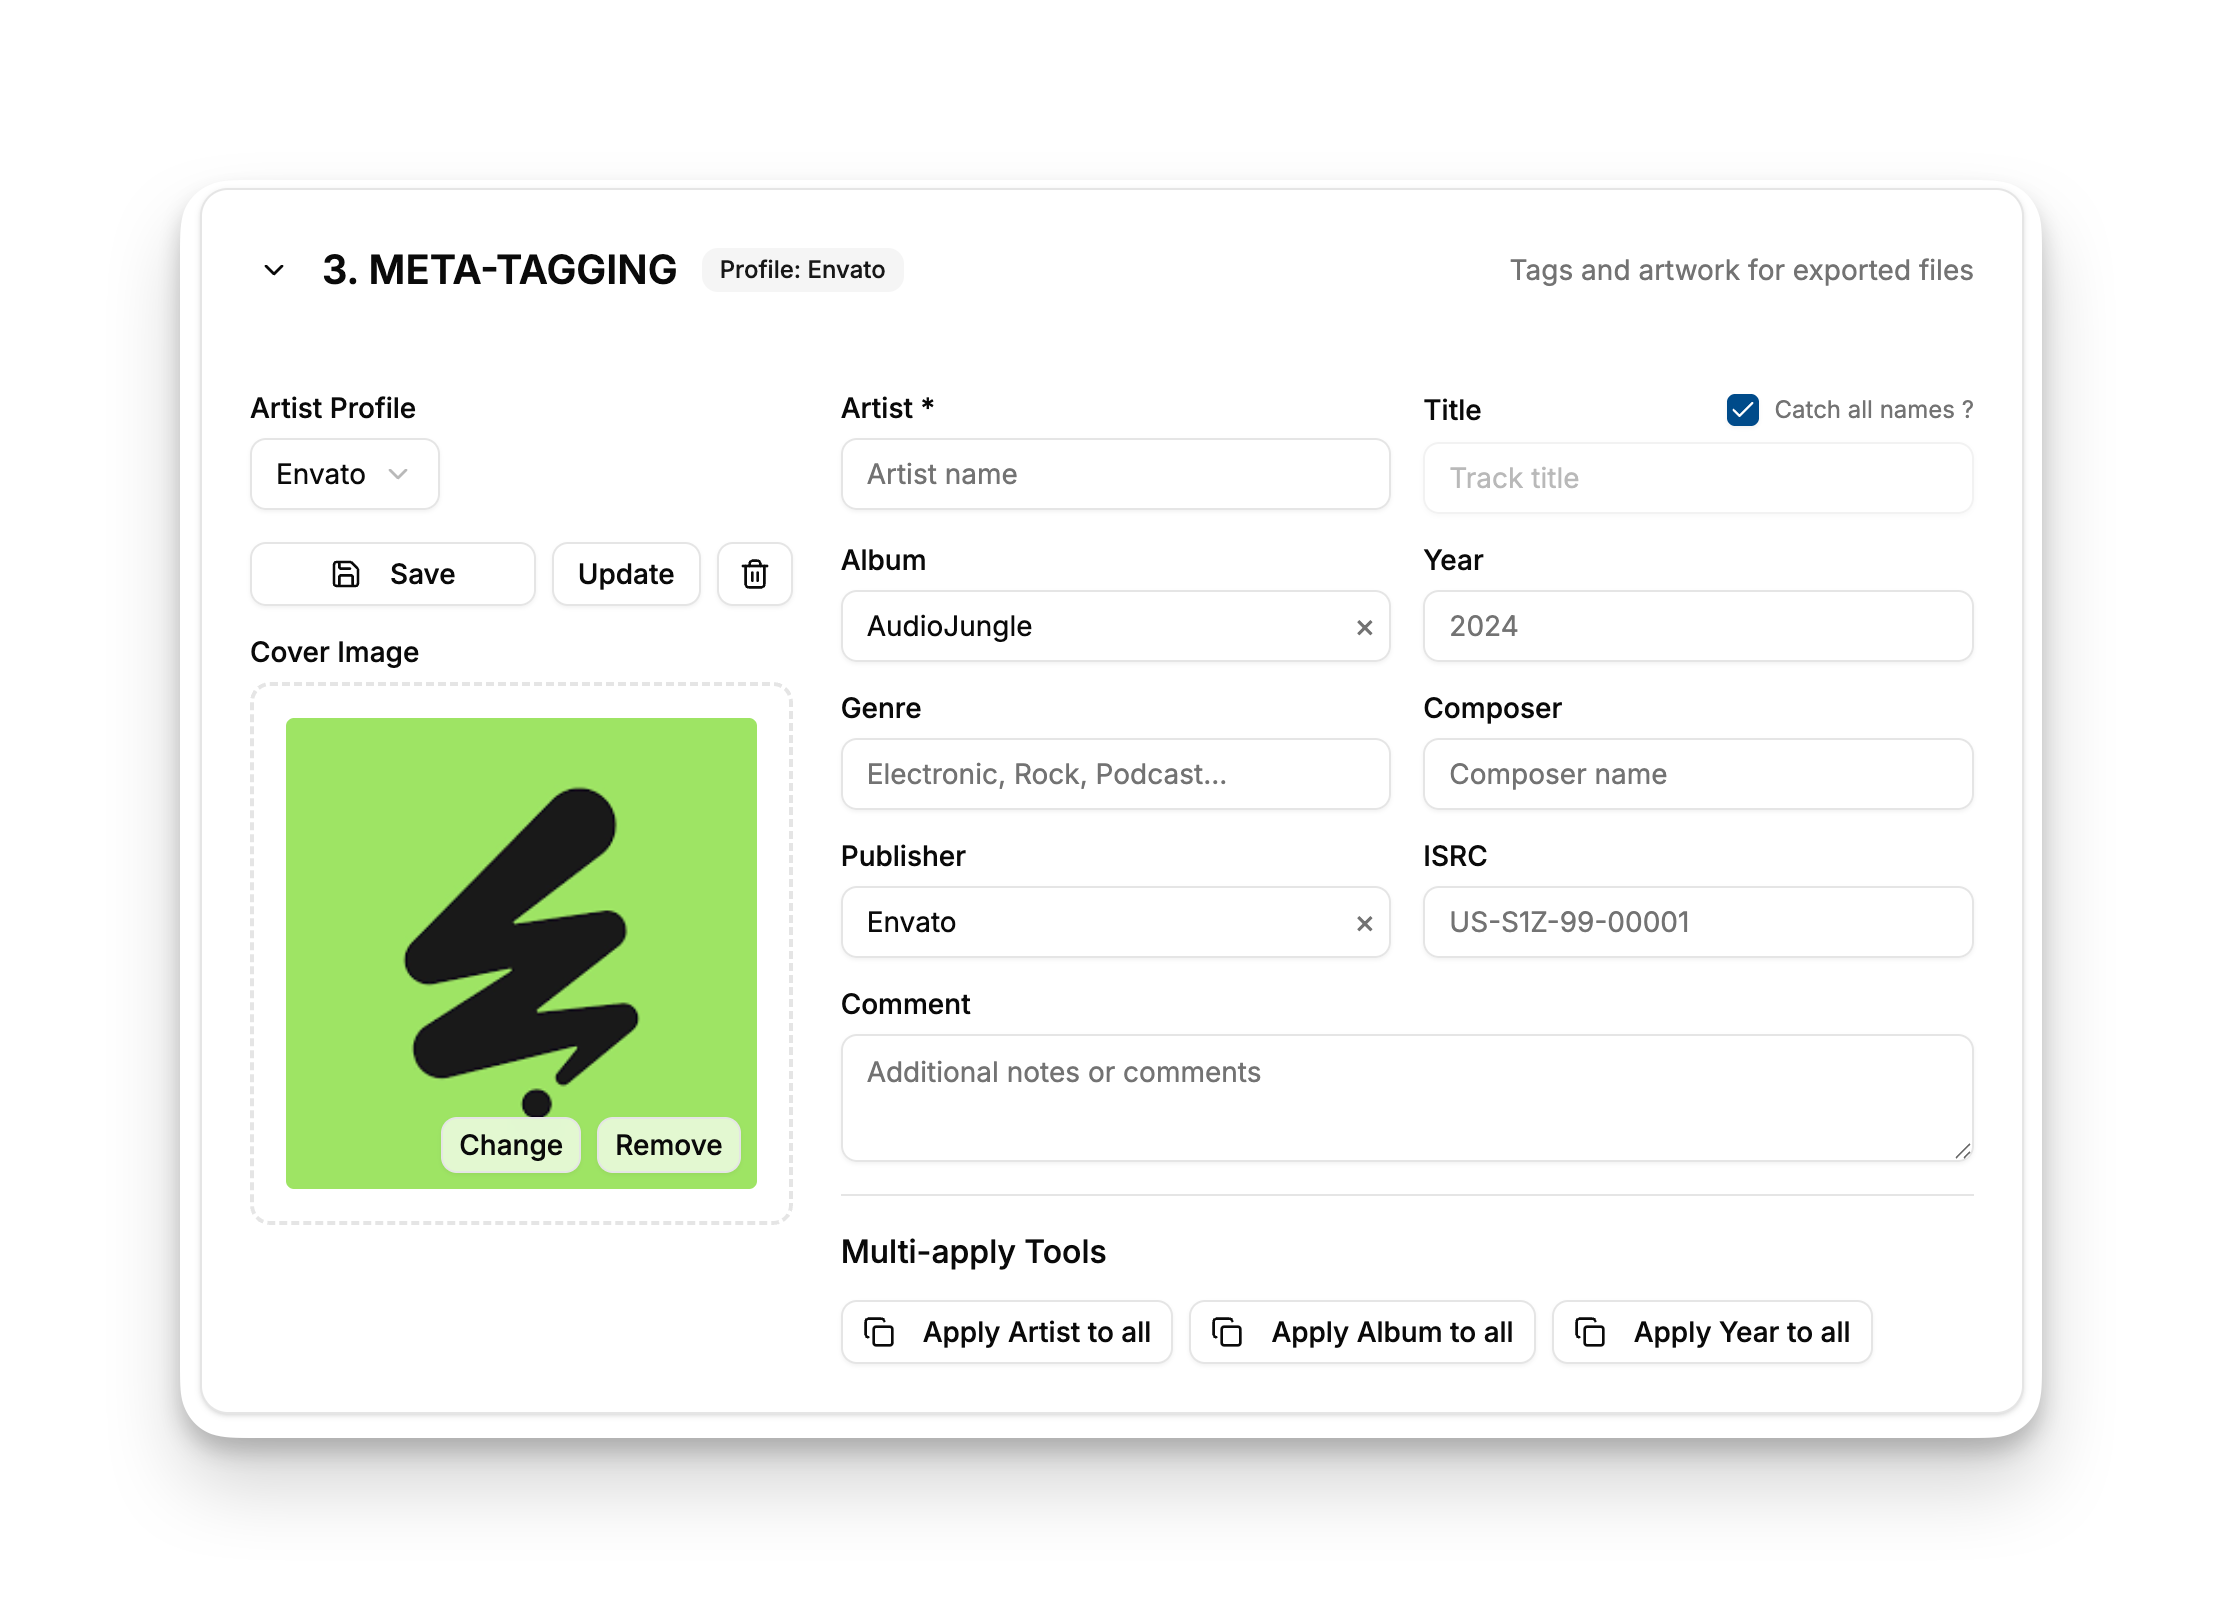This screenshot has height=1618, width=2222.
Task: Remove the cover image artwork
Action: coord(668,1145)
